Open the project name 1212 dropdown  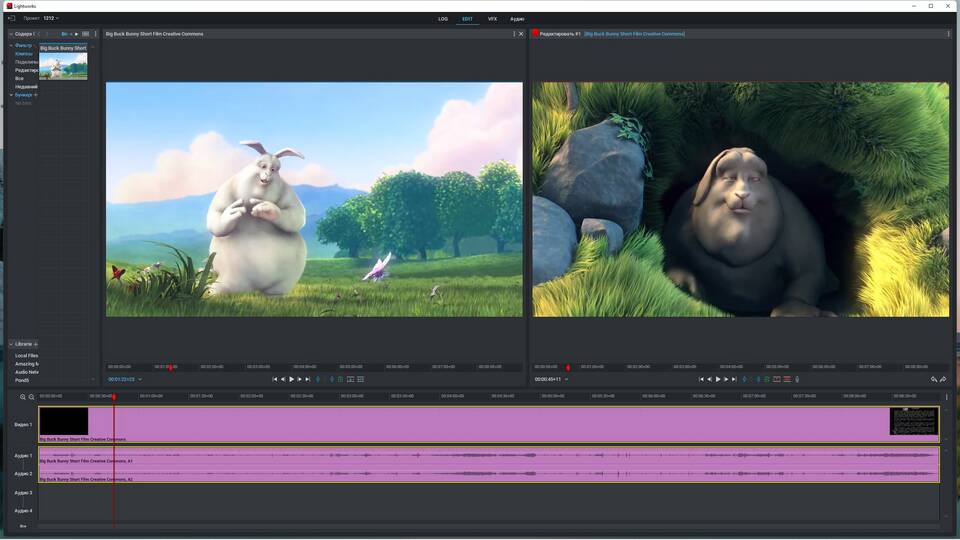[50, 18]
